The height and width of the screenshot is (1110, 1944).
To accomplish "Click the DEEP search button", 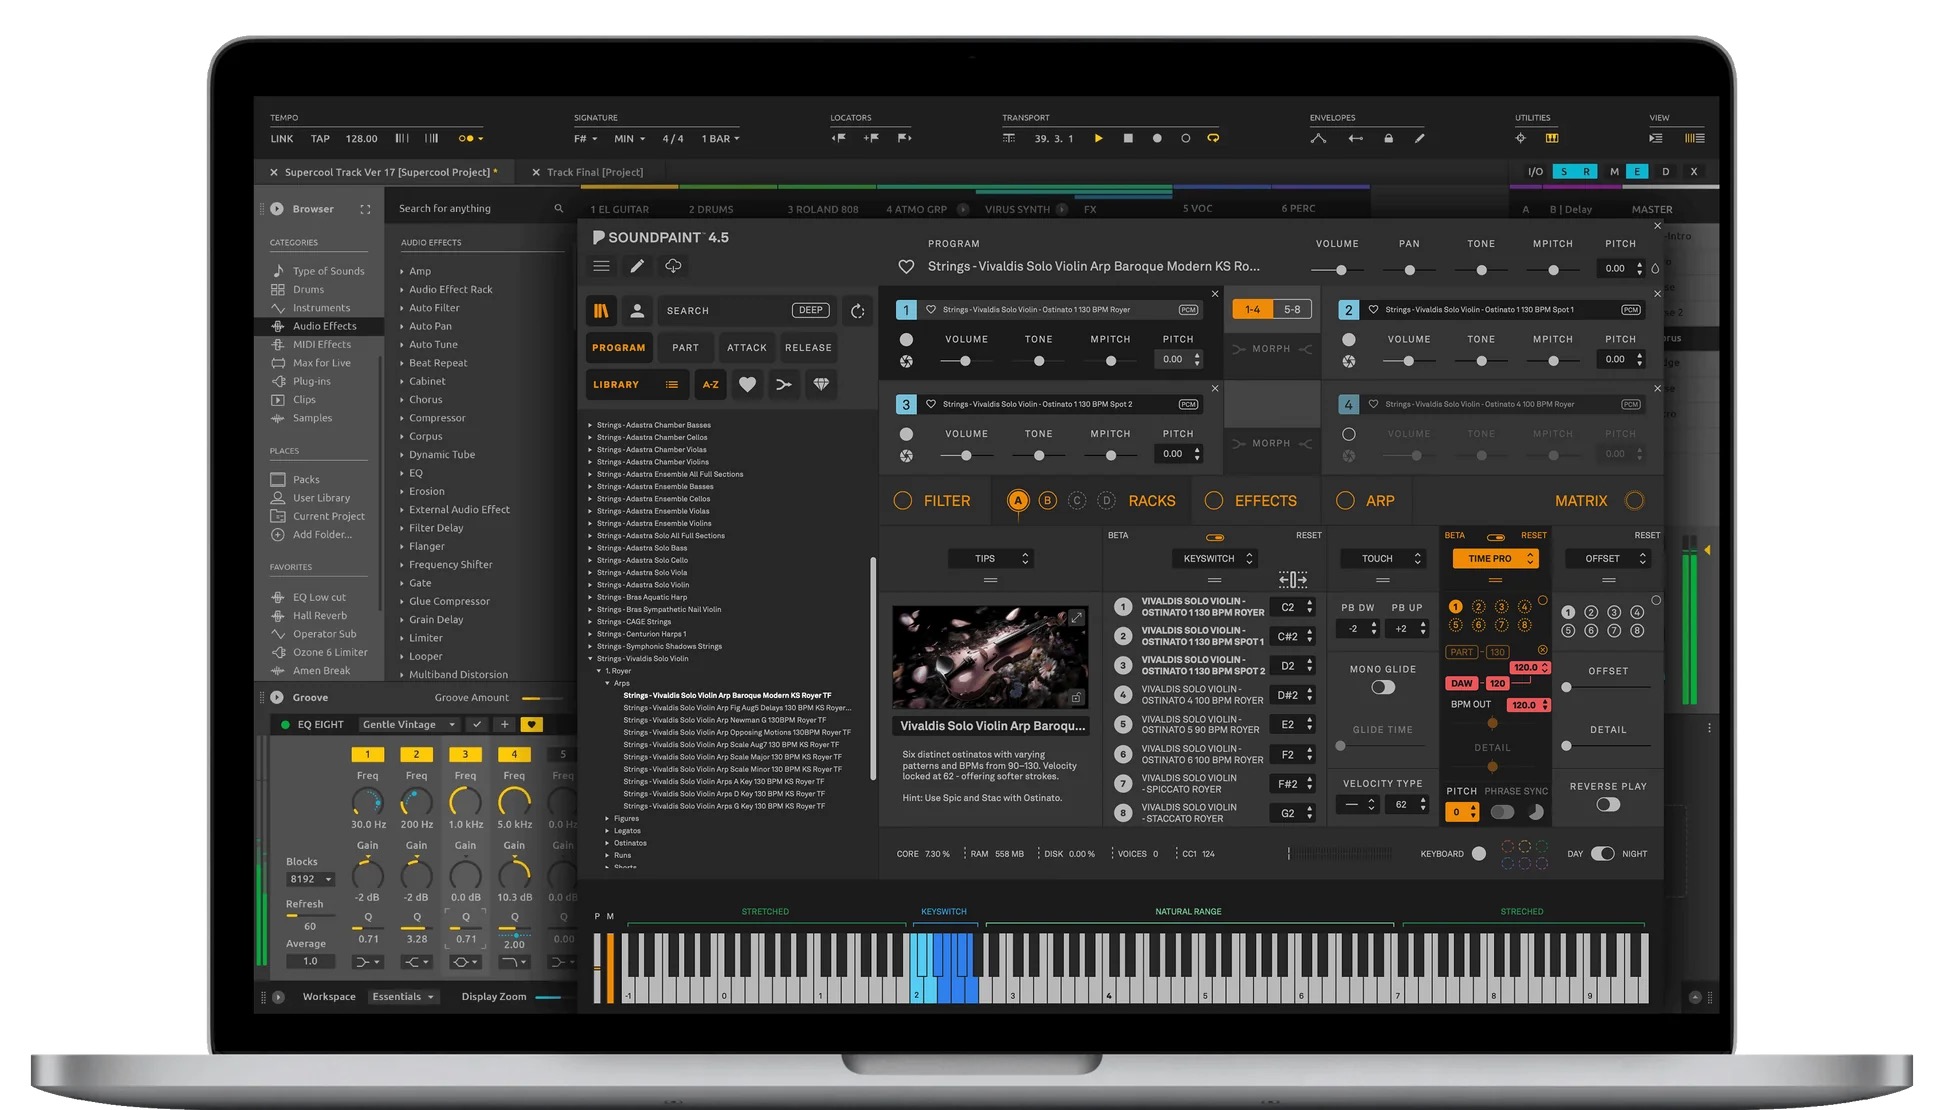I will pyautogui.click(x=811, y=311).
